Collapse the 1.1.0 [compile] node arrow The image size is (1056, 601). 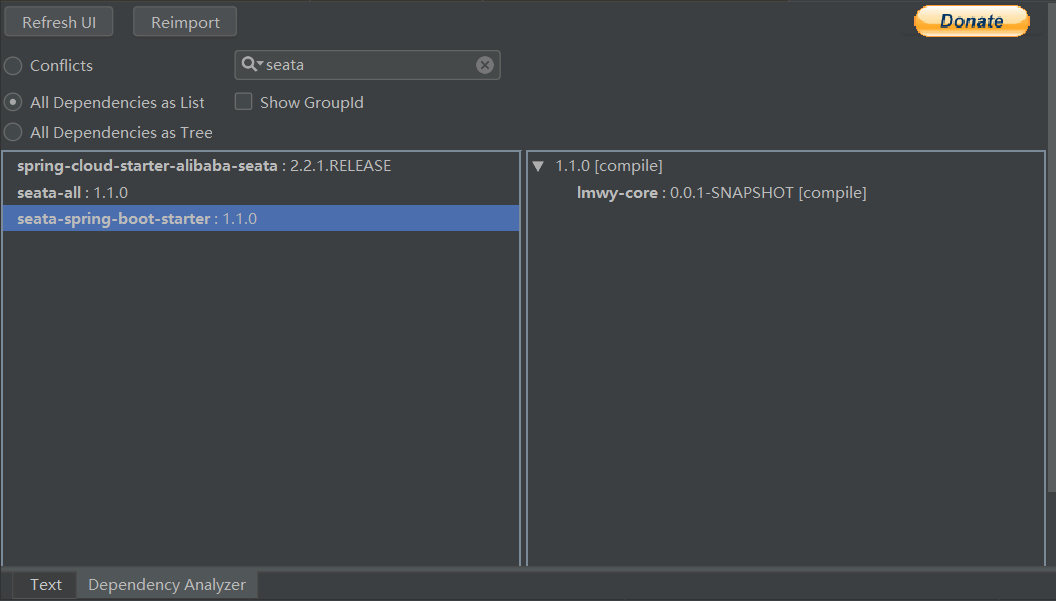pos(538,166)
